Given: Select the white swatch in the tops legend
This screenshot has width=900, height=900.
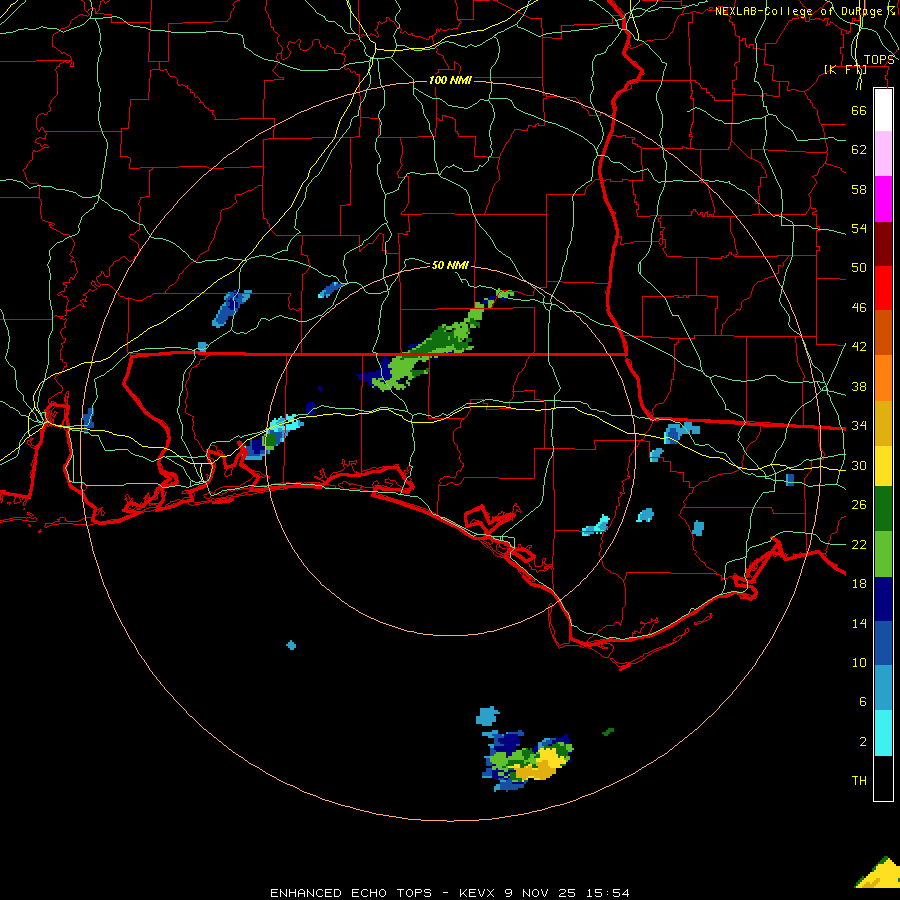Looking at the screenshot, I should pos(883,110).
